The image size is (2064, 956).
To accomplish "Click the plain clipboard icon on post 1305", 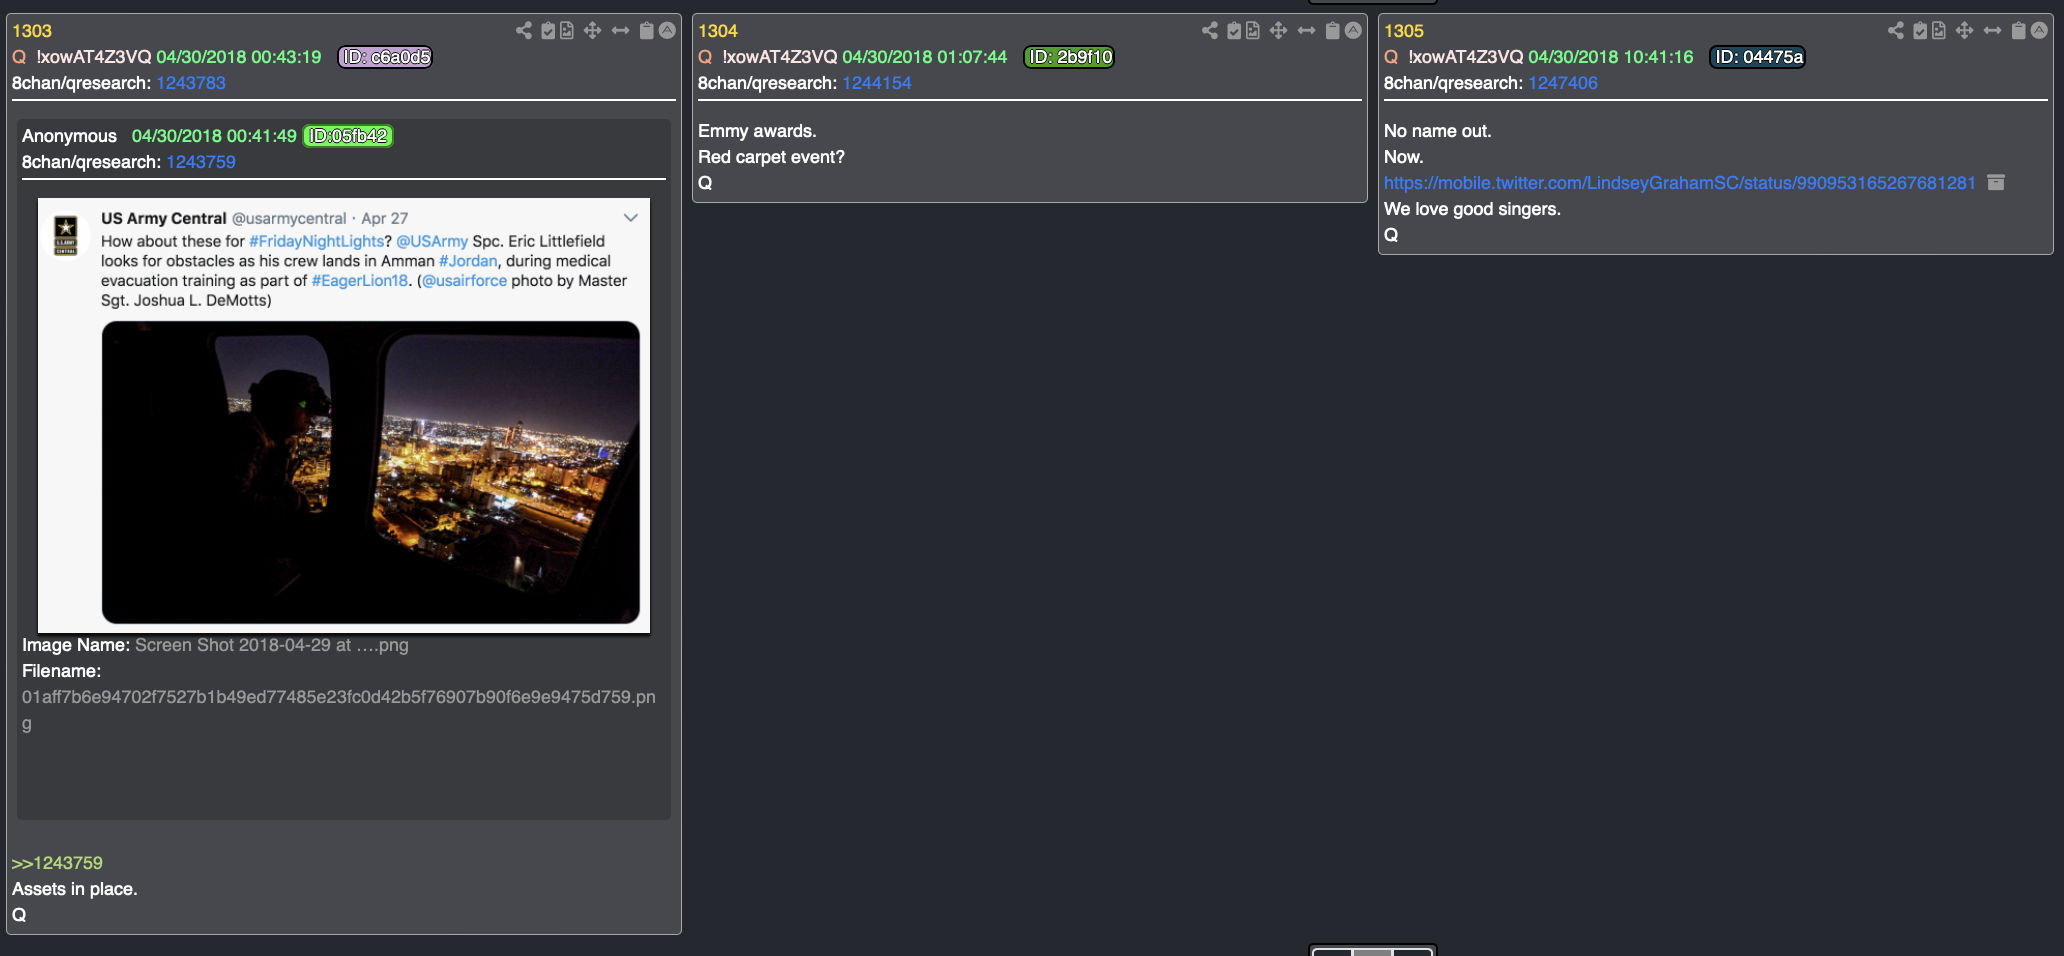I will pyautogui.click(x=2018, y=31).
